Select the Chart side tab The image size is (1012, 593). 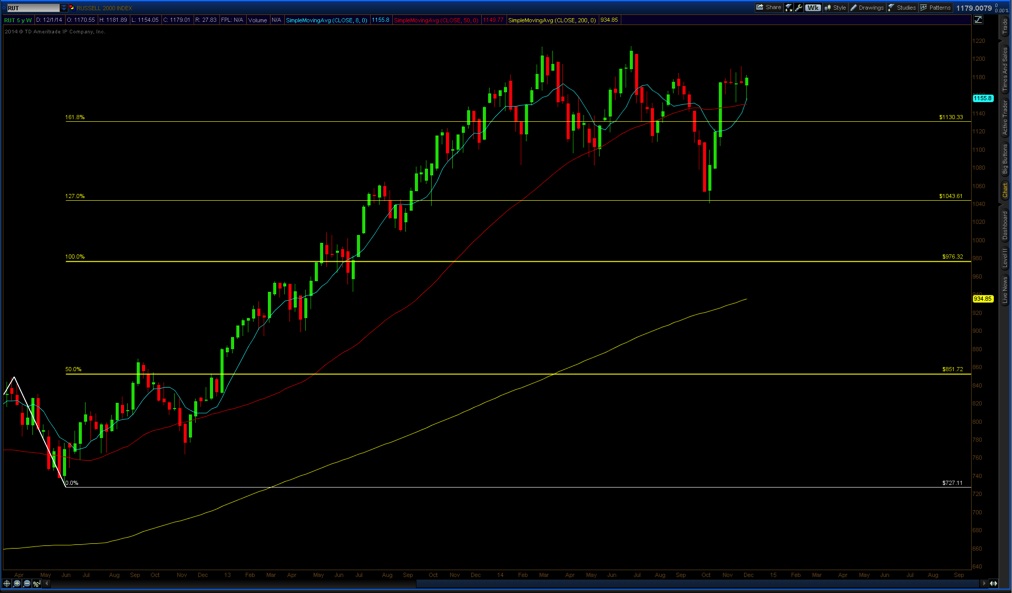pos(1004,190)
